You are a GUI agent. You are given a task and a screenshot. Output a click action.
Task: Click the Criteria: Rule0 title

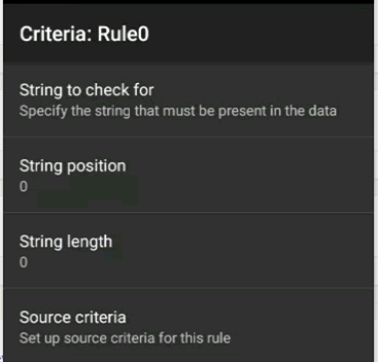(x=84, y=34)
